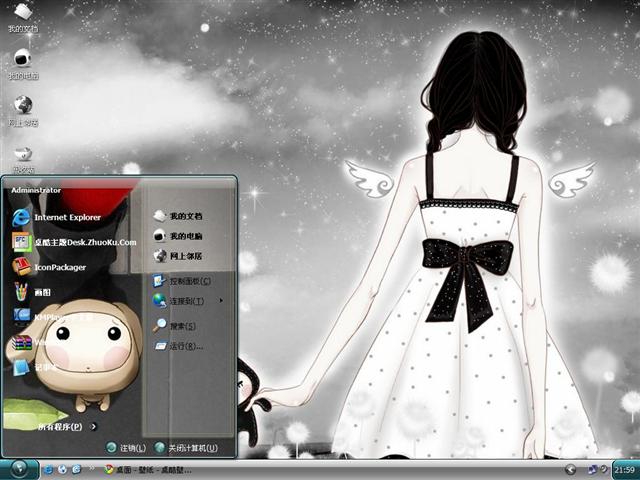Open Internet Explorer from the Start menu
The height and width of the screenshot is (480, 640).
57,217
